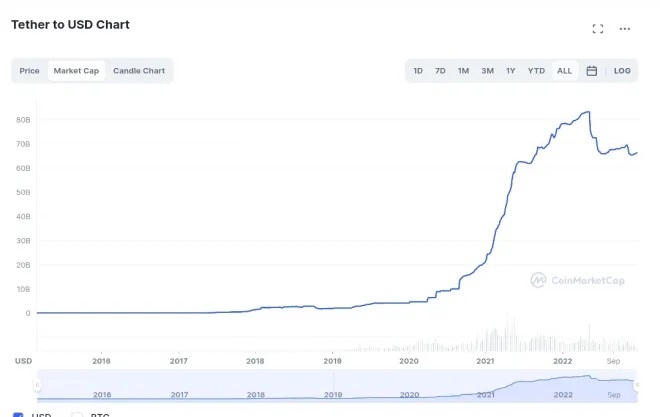Image resolution: width=660 pixels, height=417 pixels.
Task: Select the ALL time range
Action: 564,71
